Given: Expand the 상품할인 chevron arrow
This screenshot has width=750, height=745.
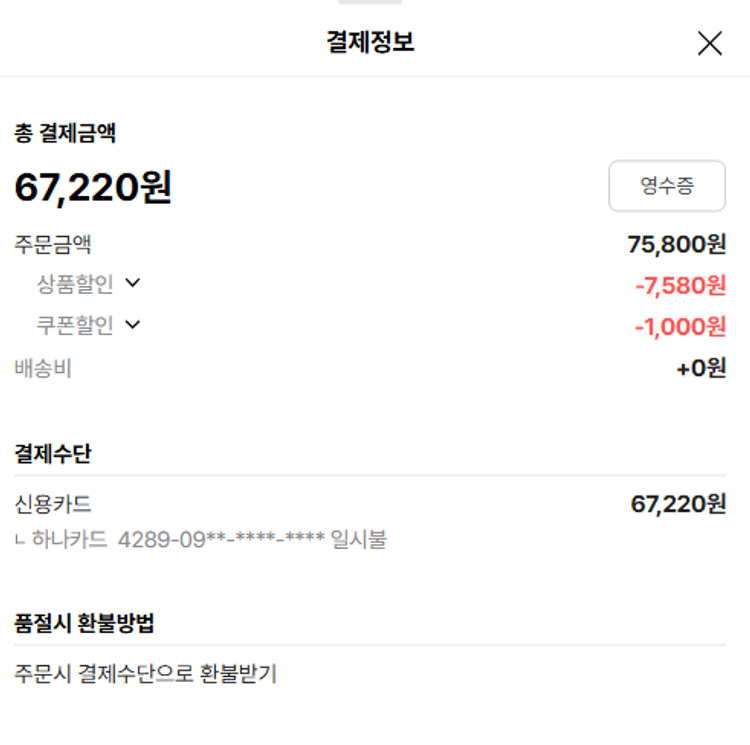Looking at the screenshot, I should tap(133, 283).
